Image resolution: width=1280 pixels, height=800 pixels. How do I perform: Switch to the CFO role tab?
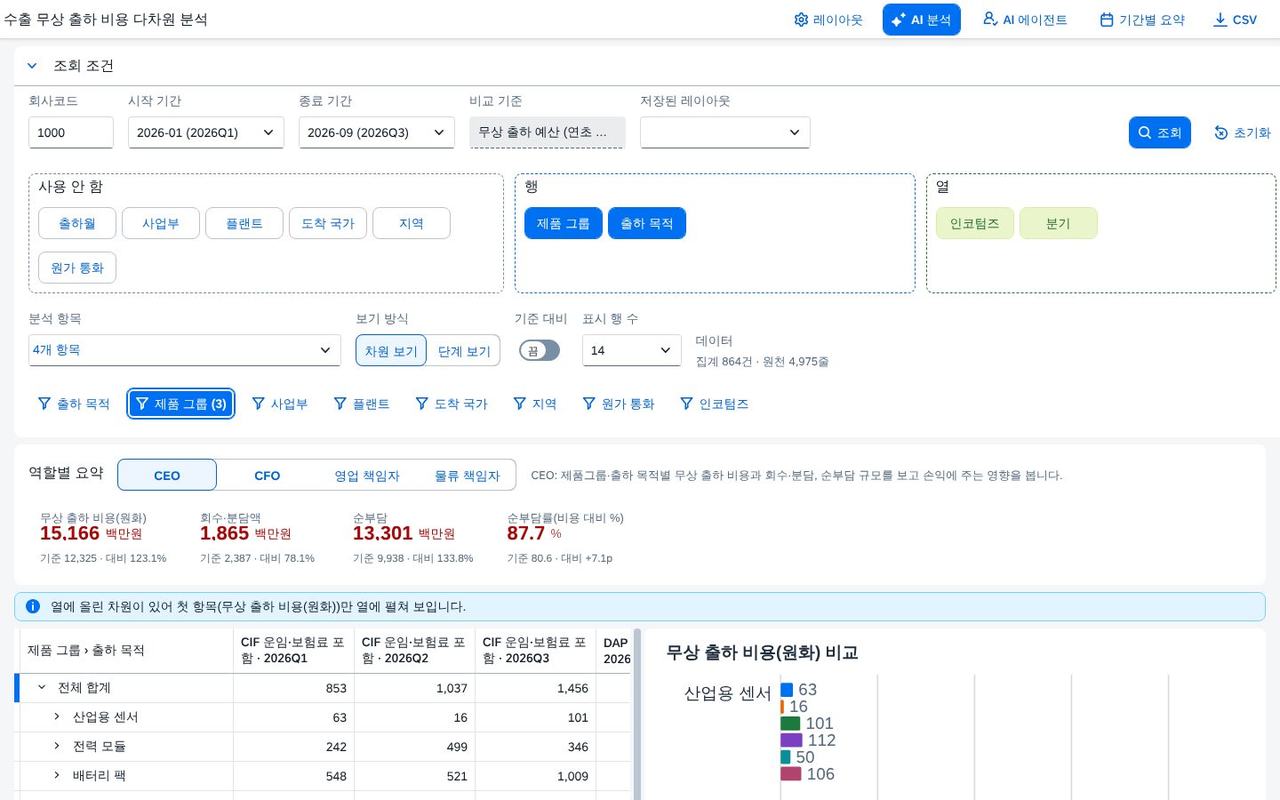pyautogui.click(x=267, y=475)
